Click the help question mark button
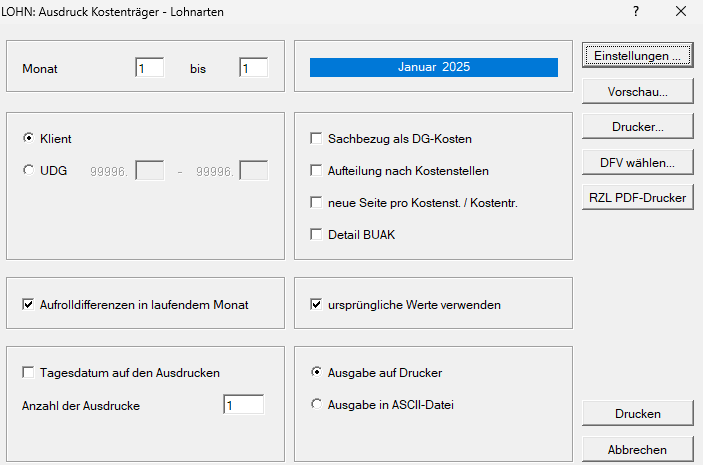The width and height of the screenshot is (703, 465). tap(636, 12)
